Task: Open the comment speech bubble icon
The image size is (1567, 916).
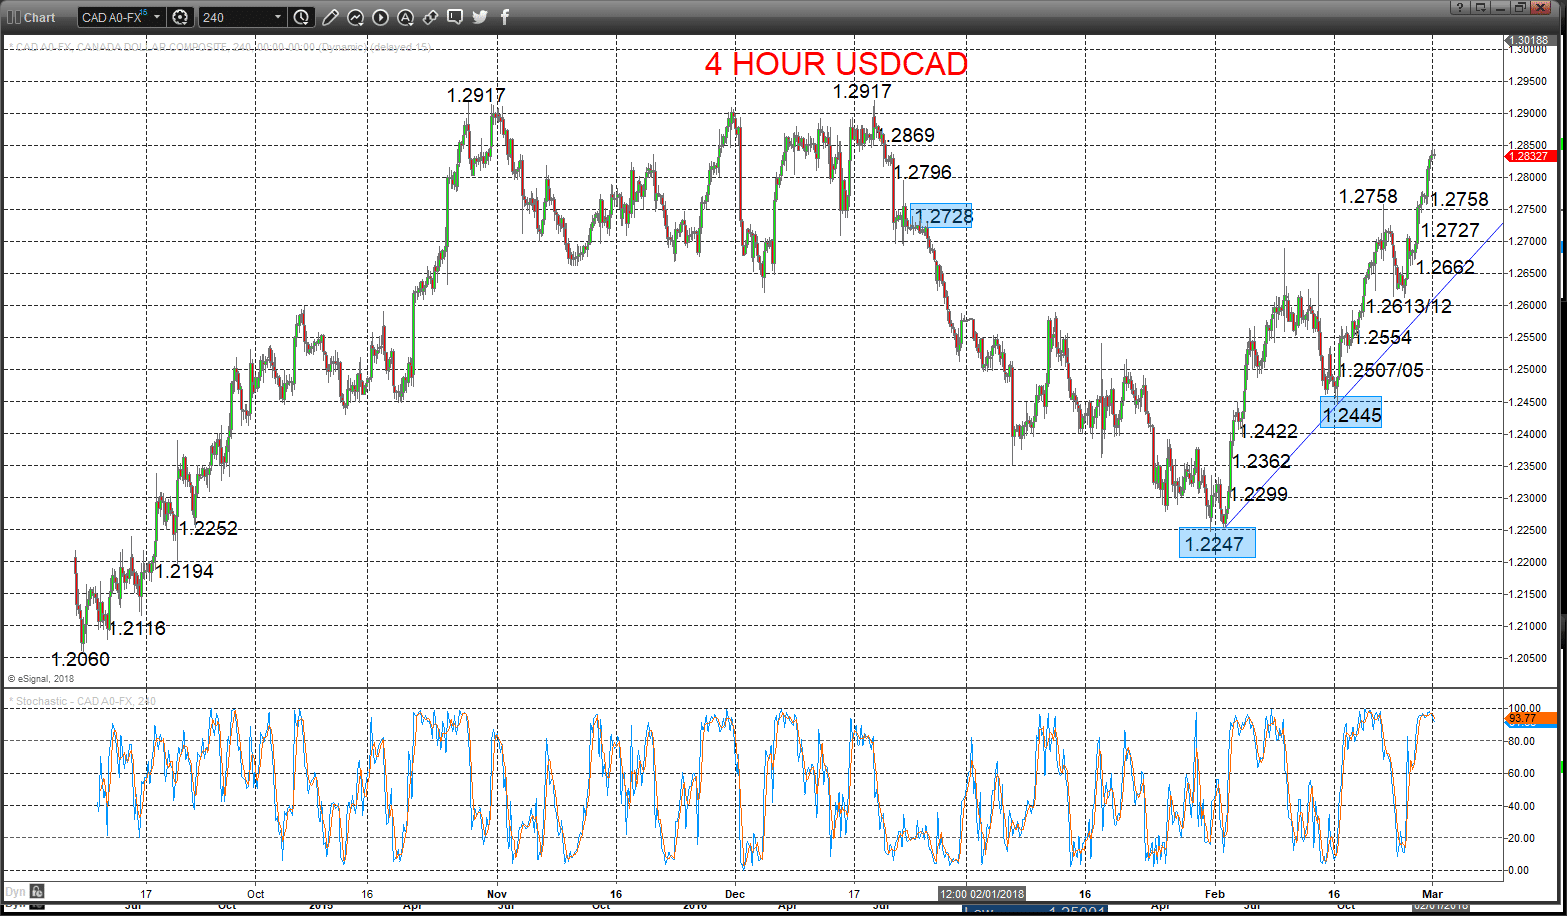Action: tap(455, 17)
